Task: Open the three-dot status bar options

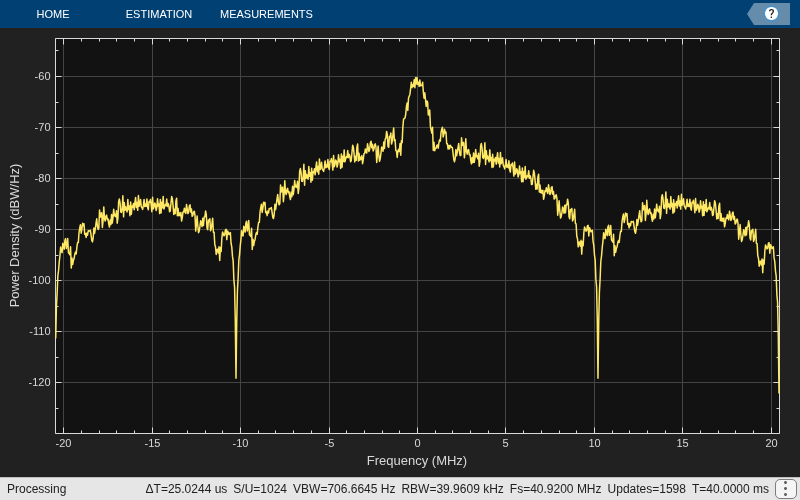Action: (786, 489)
